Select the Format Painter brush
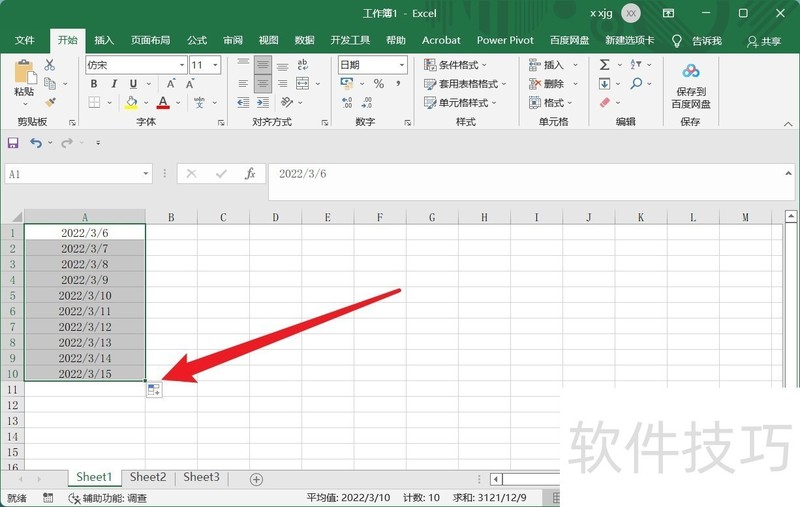 point(49,102)
